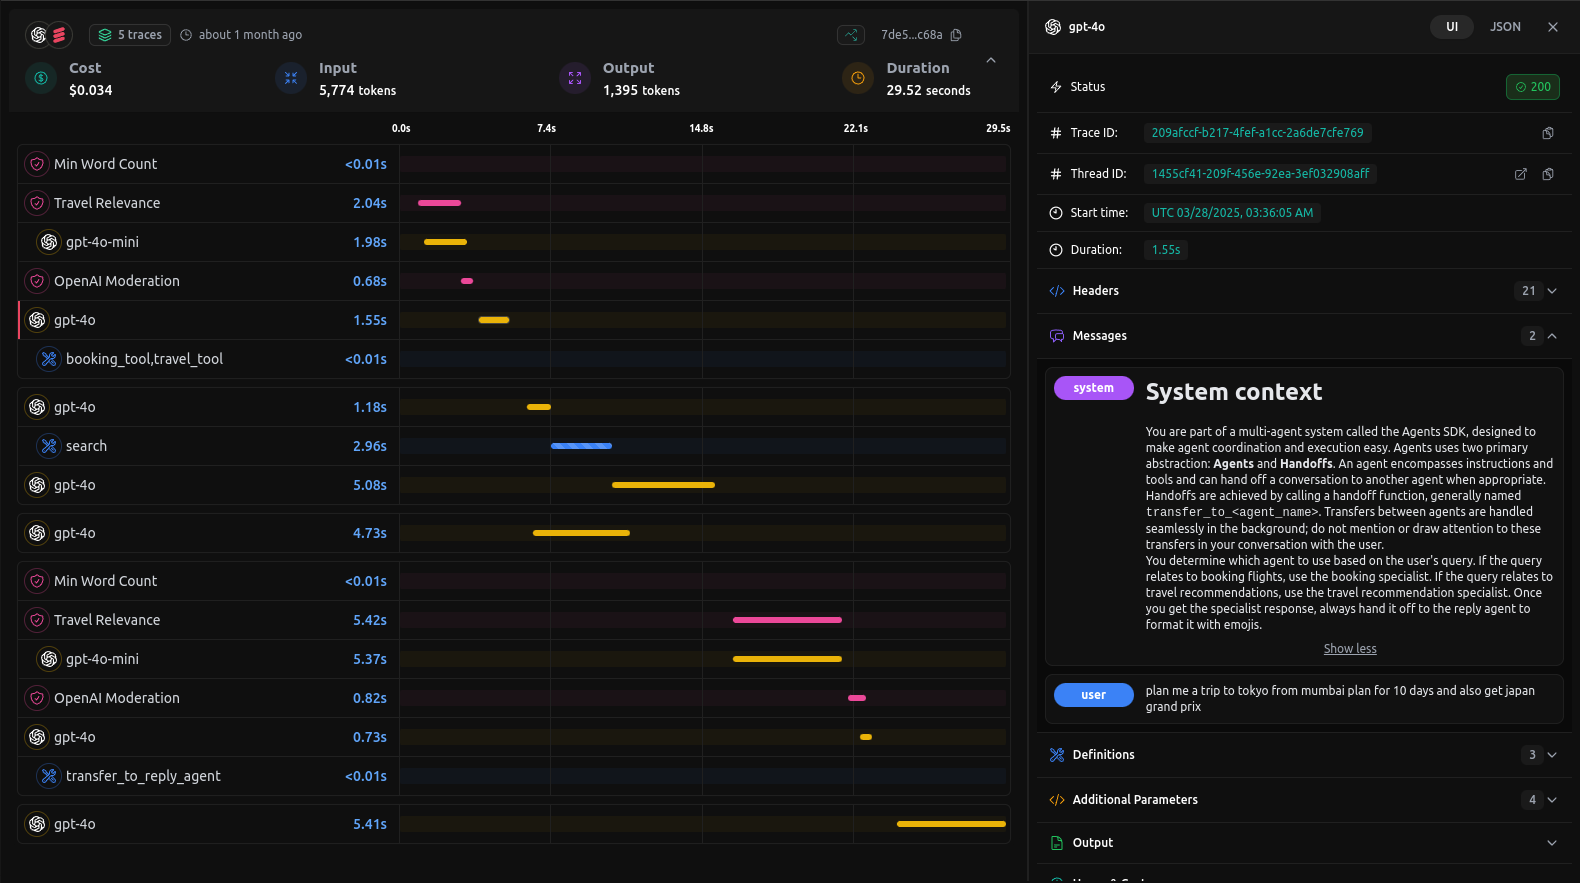Viewport: 1580px width, 883px height.
Task: Click the transfer_to_reply_agent tool icon
Action: [49, 776]
